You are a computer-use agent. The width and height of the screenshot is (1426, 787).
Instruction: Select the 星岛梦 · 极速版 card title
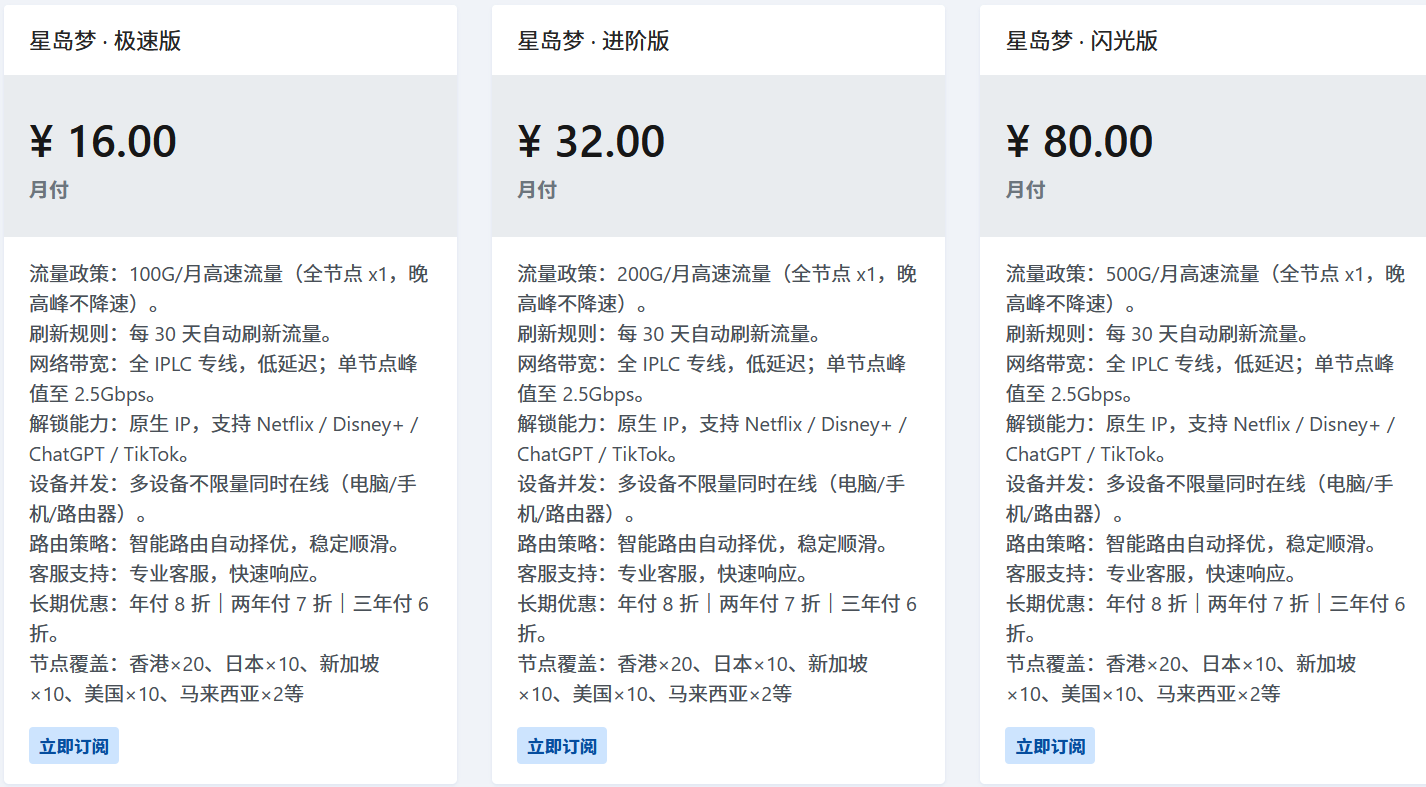click(106, 41)
